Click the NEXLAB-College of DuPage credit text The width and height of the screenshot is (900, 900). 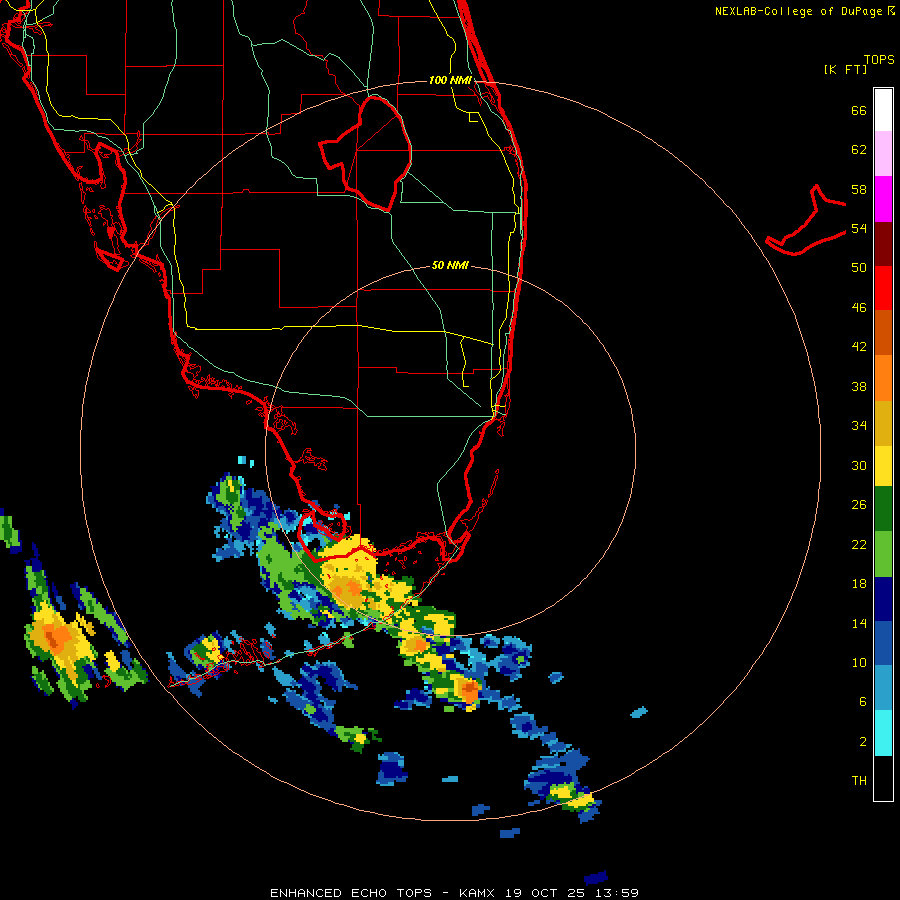pos(804,11)
